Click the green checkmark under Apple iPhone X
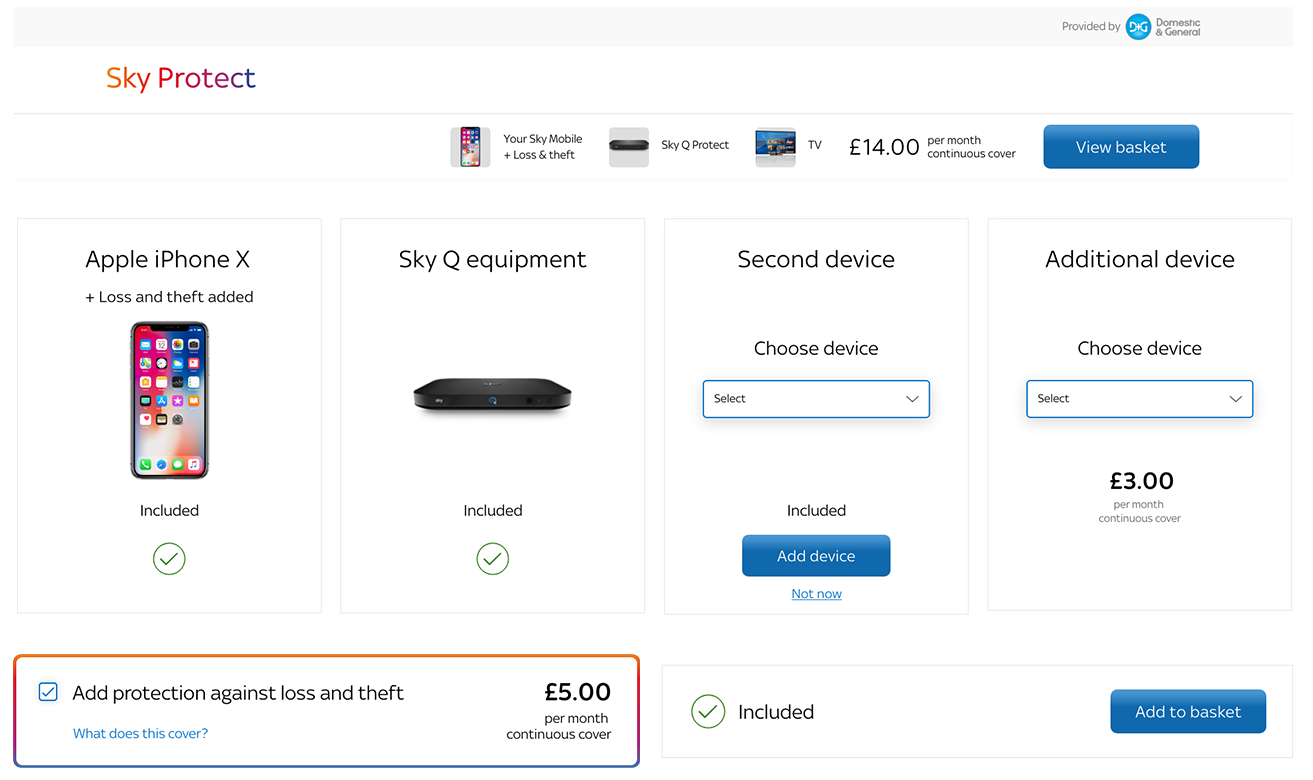 pos(169,558)
